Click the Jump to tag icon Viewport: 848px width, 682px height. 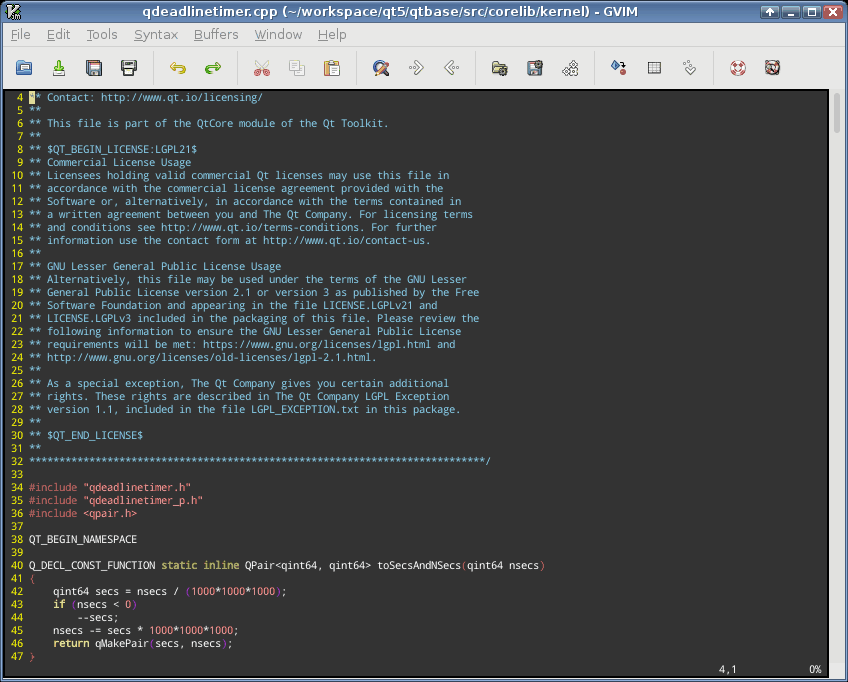click(x=690, y=68)
